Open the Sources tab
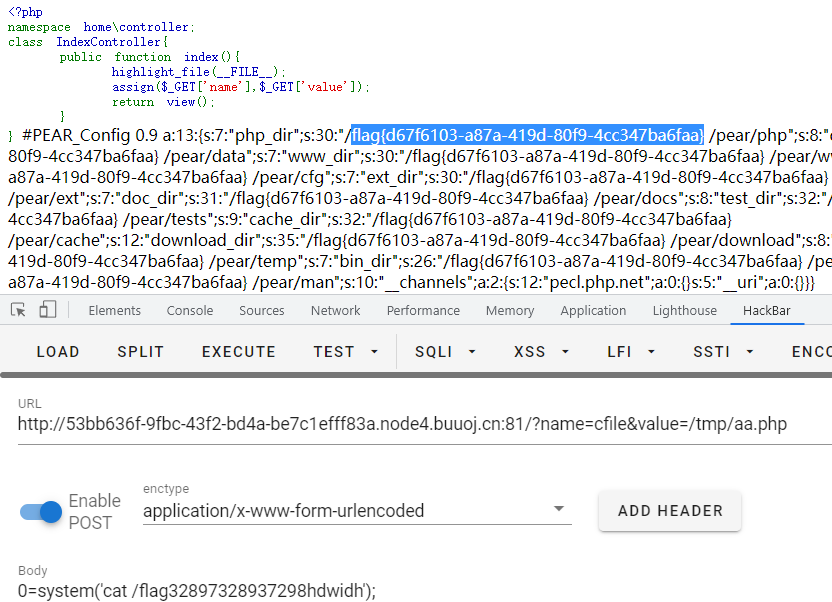This screenshot has width=832, height=602. tap(262, 310)
